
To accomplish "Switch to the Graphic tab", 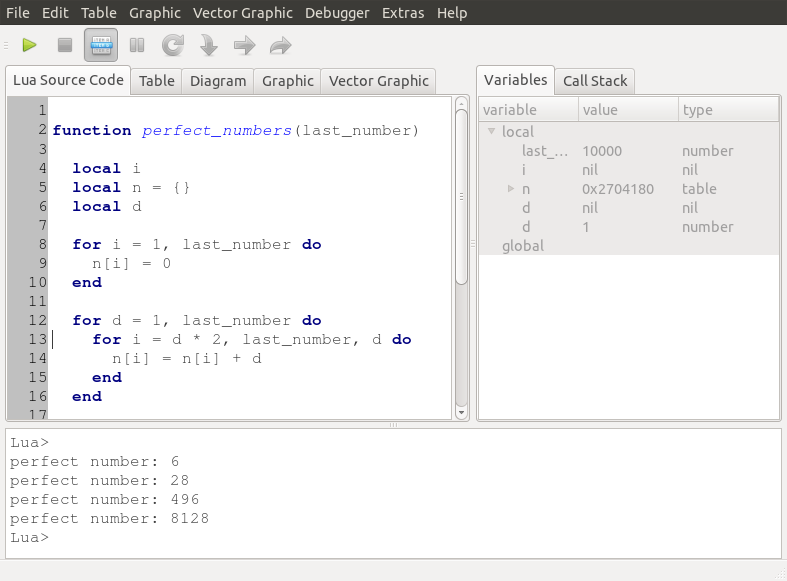I will point(288,81).
